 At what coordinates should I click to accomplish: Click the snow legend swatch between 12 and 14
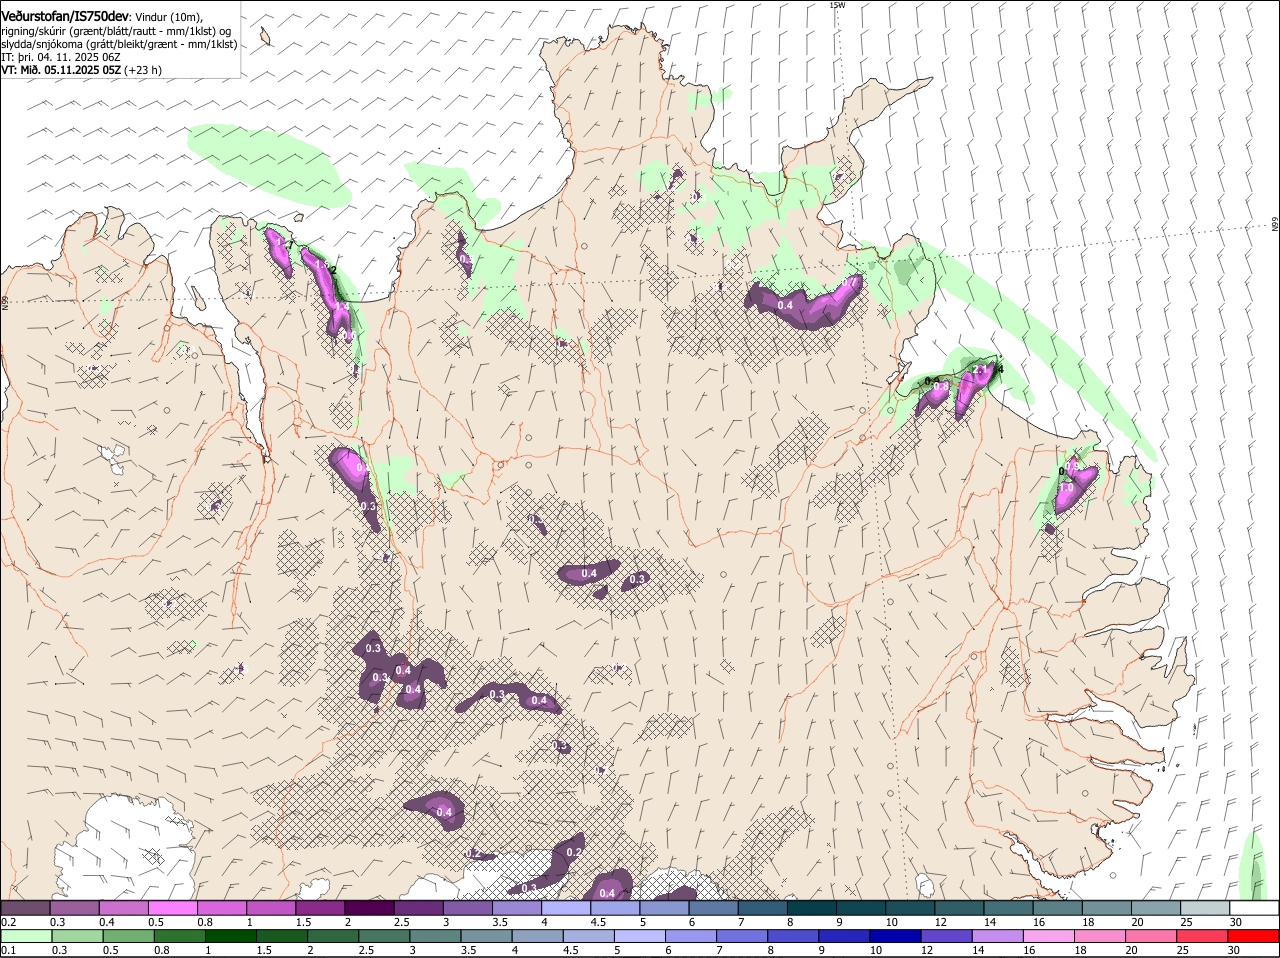[960, 908]
